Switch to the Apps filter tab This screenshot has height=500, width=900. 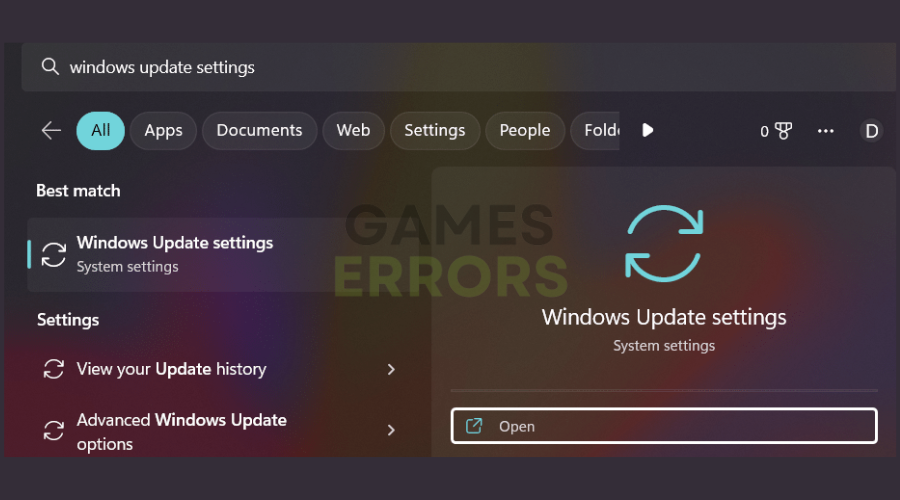(164, 130)
